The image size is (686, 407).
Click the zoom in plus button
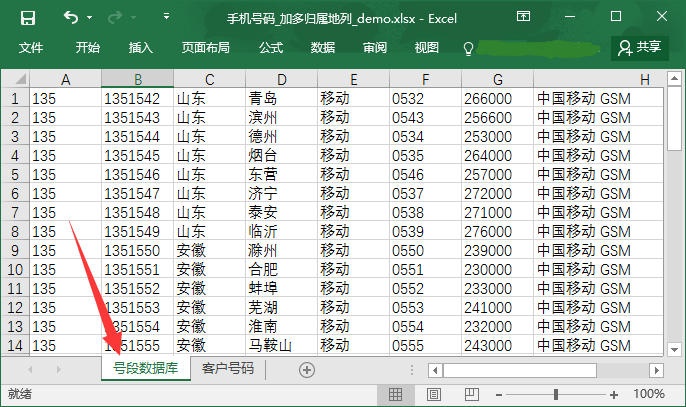[x=614, y=395]
